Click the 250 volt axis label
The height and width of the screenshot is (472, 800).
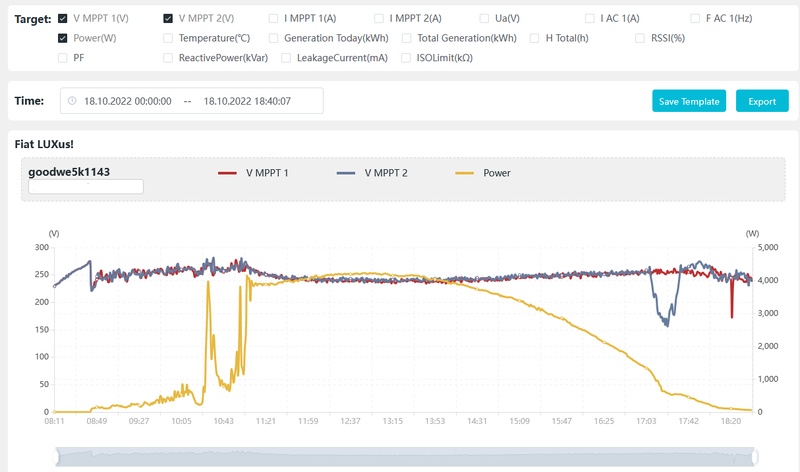pos(42,274)
